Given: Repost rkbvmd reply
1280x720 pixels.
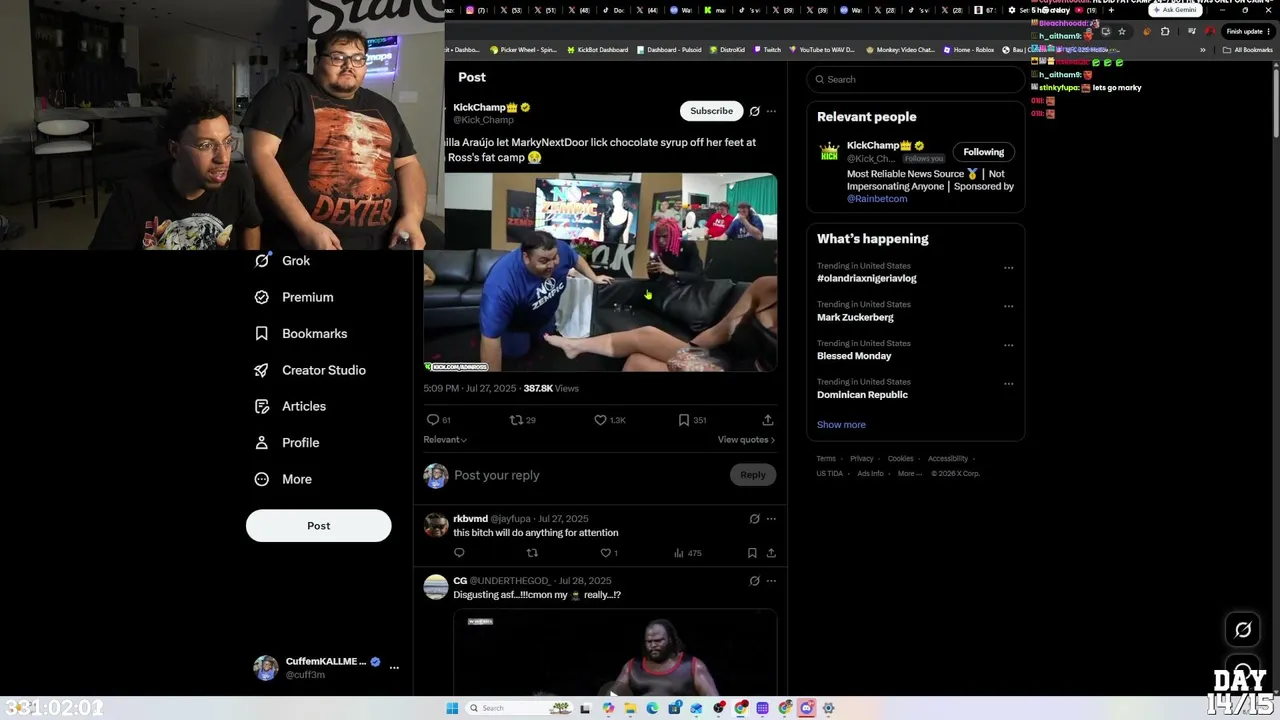Looking at the screenshot, I should (x=532, y=553).
